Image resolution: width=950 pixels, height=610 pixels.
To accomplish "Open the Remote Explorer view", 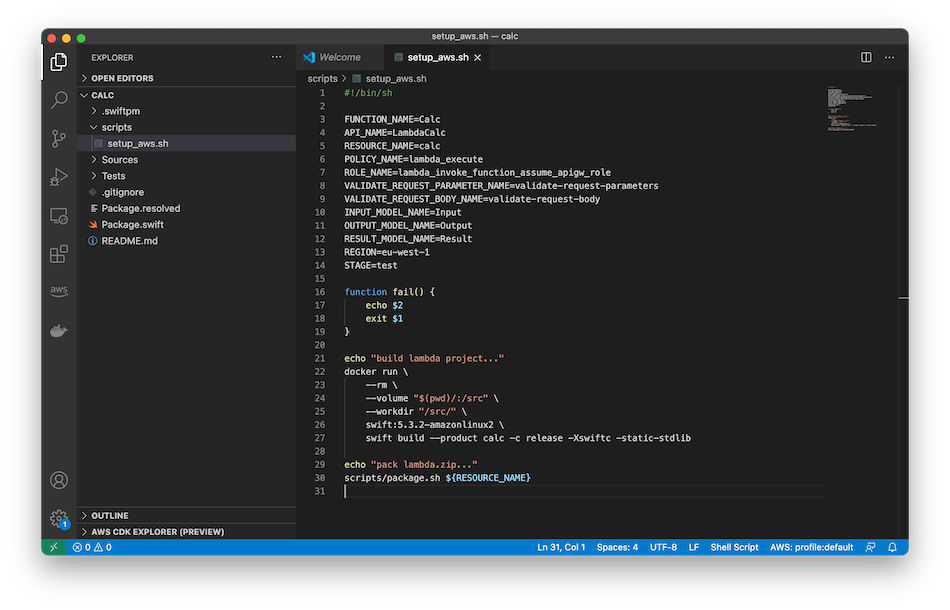I will coord(59,216).
